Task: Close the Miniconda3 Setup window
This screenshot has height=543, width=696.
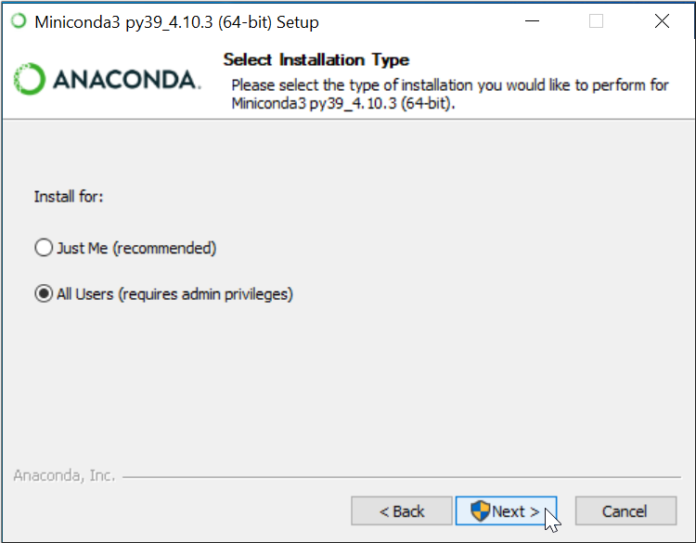Action: point(661,21)
